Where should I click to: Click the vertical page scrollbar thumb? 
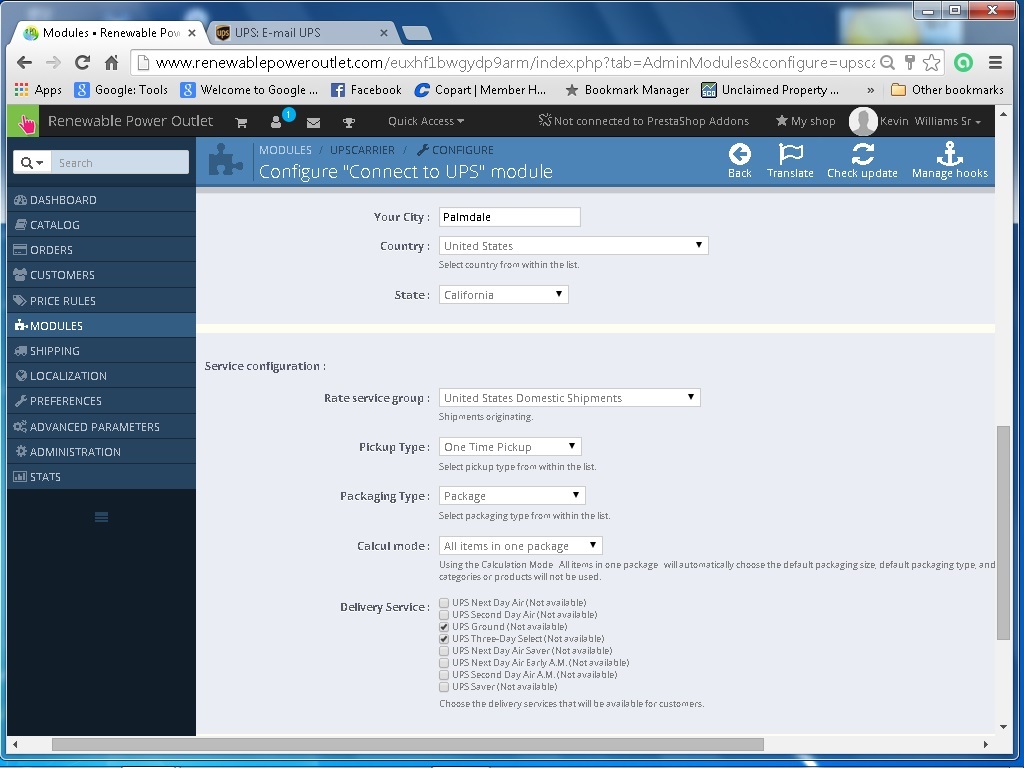(1003, 532)
